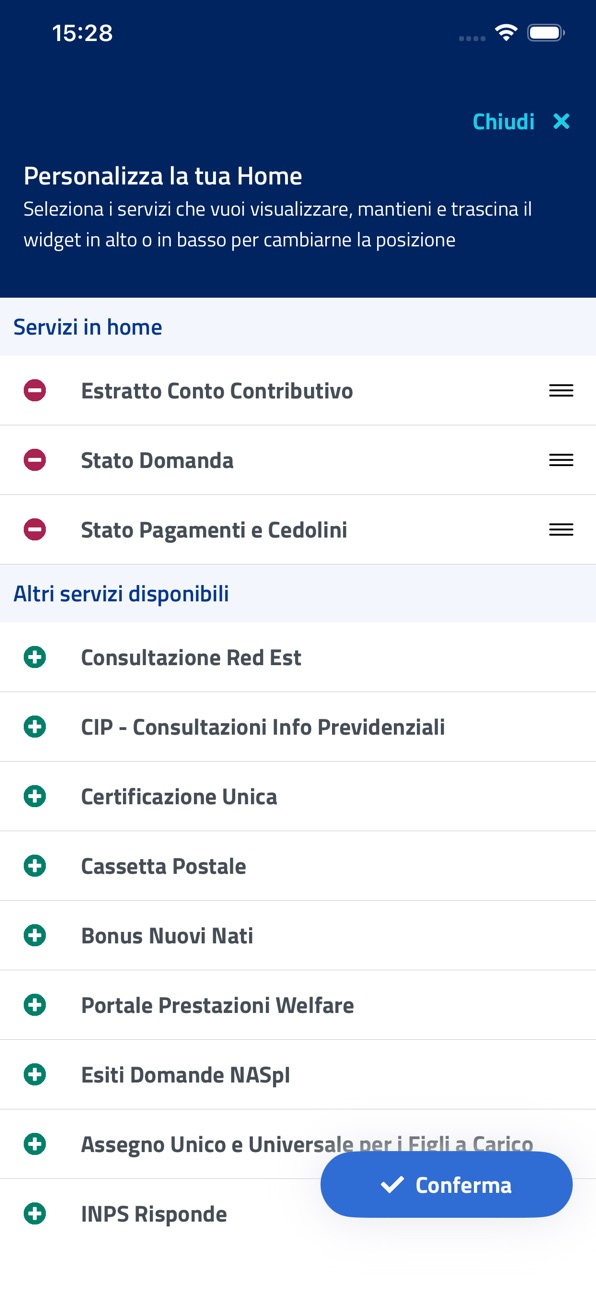This screenshot has height=1290, width=596.
Task: Select the CIP - Consultazioni Info Previdenziali row
Action: click(x=298, y=727)
